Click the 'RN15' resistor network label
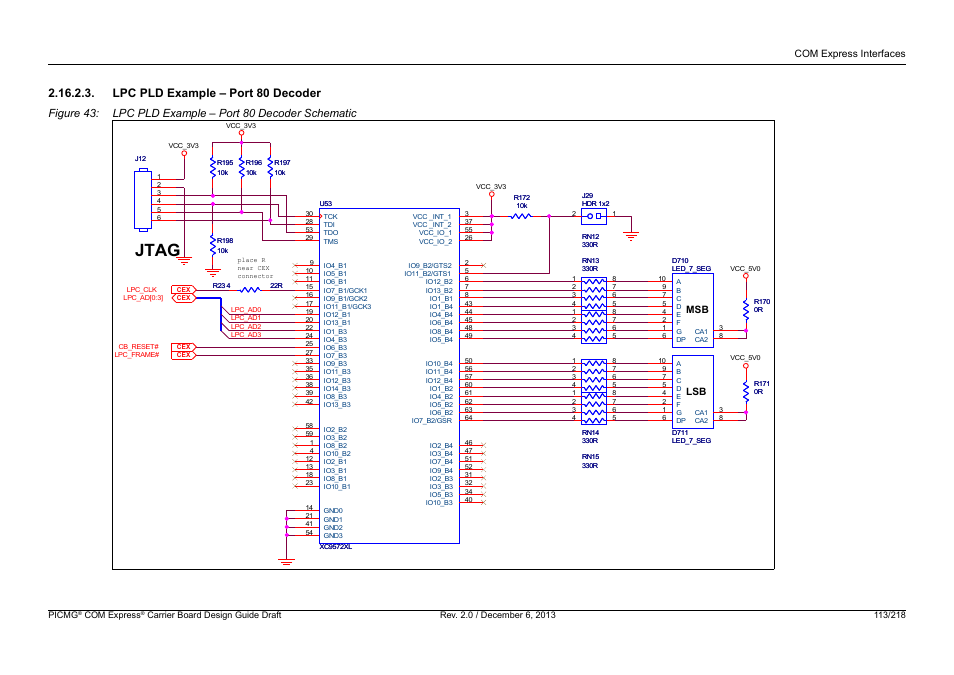The height and width of the screenshot is (675, 954). [590, 456]
